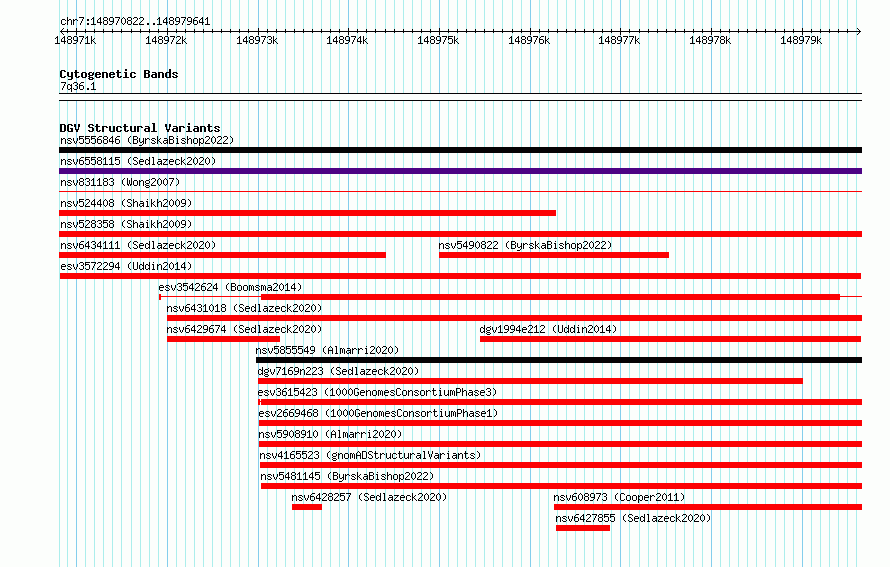890x567 pixels.
Task: Open nsv4165523 (gnomADStructuralVariants) label
Action: pos(370,455)
